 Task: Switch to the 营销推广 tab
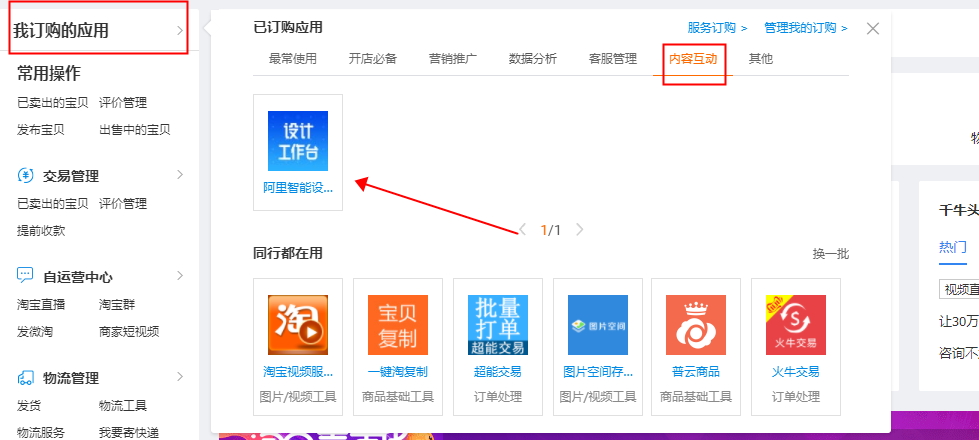click(453, 59)
